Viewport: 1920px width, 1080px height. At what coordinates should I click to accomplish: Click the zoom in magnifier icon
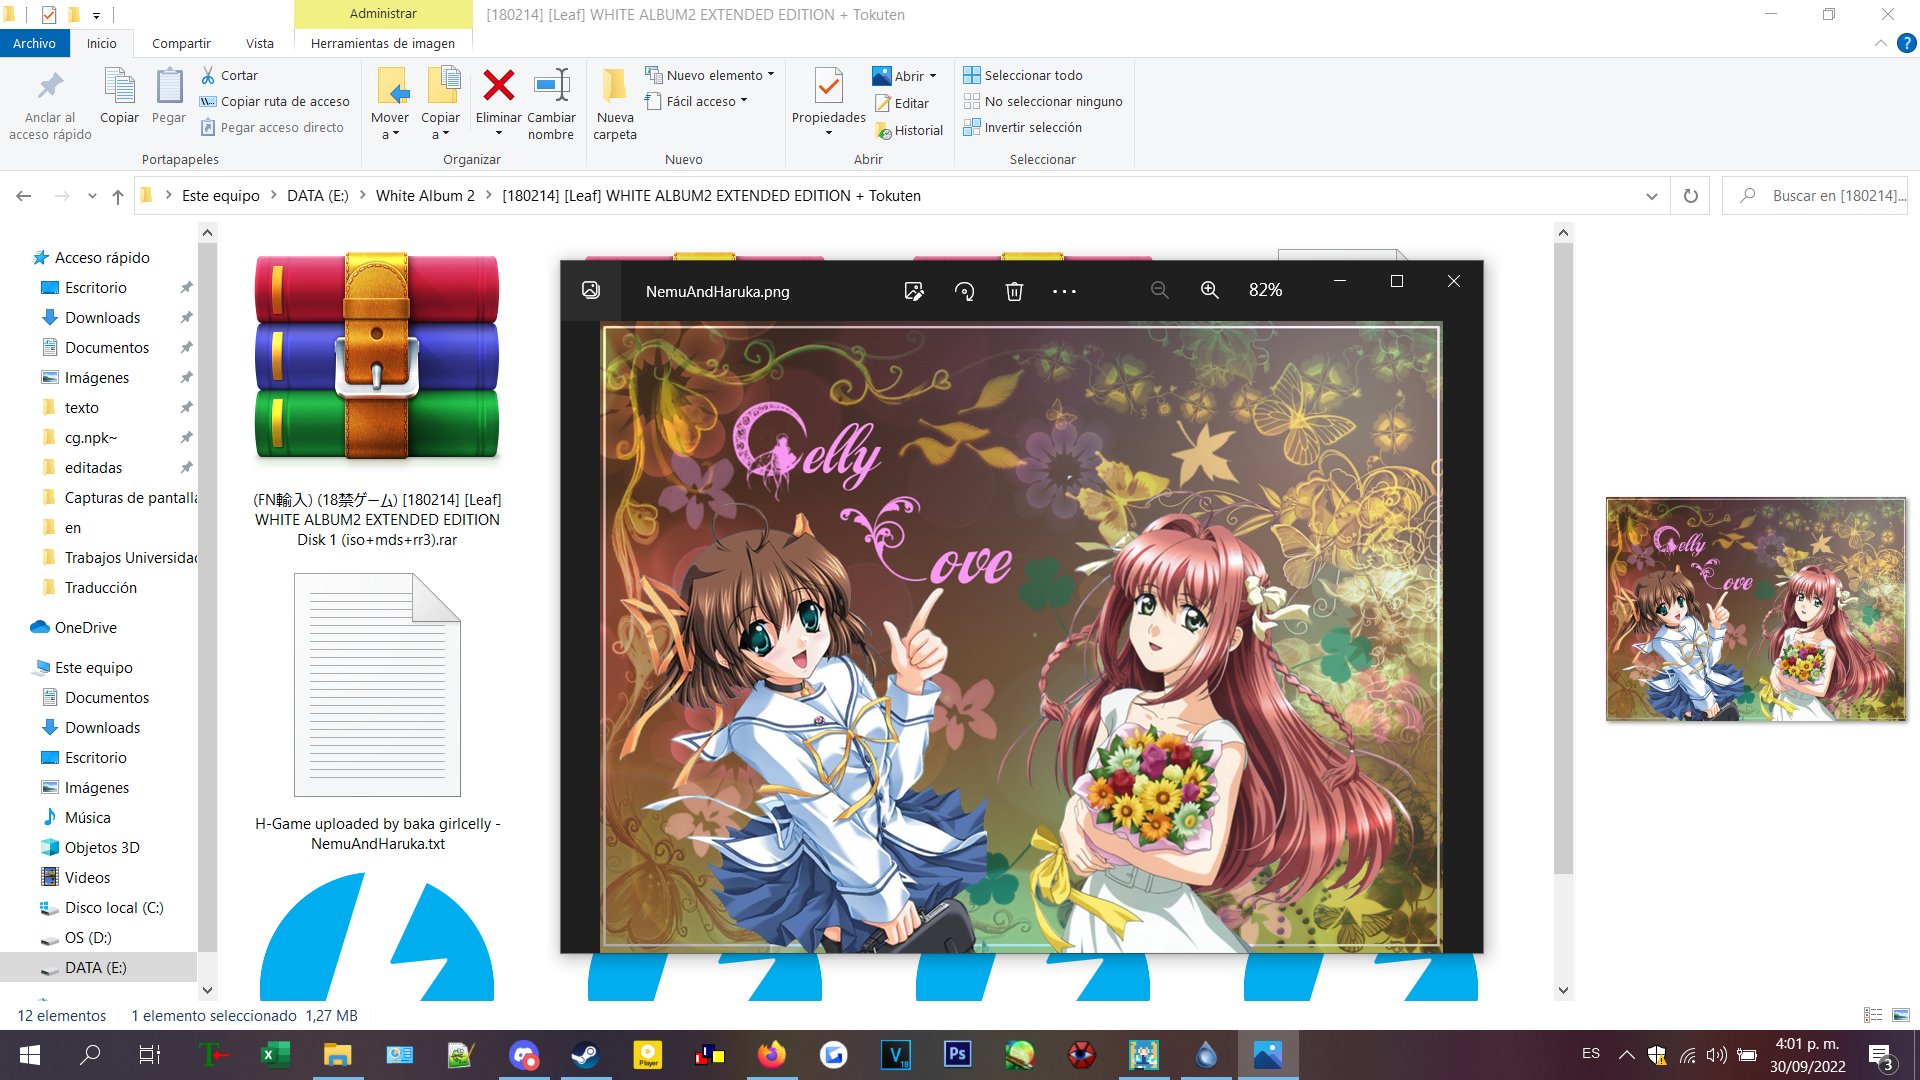click(x=1209, y=290)
